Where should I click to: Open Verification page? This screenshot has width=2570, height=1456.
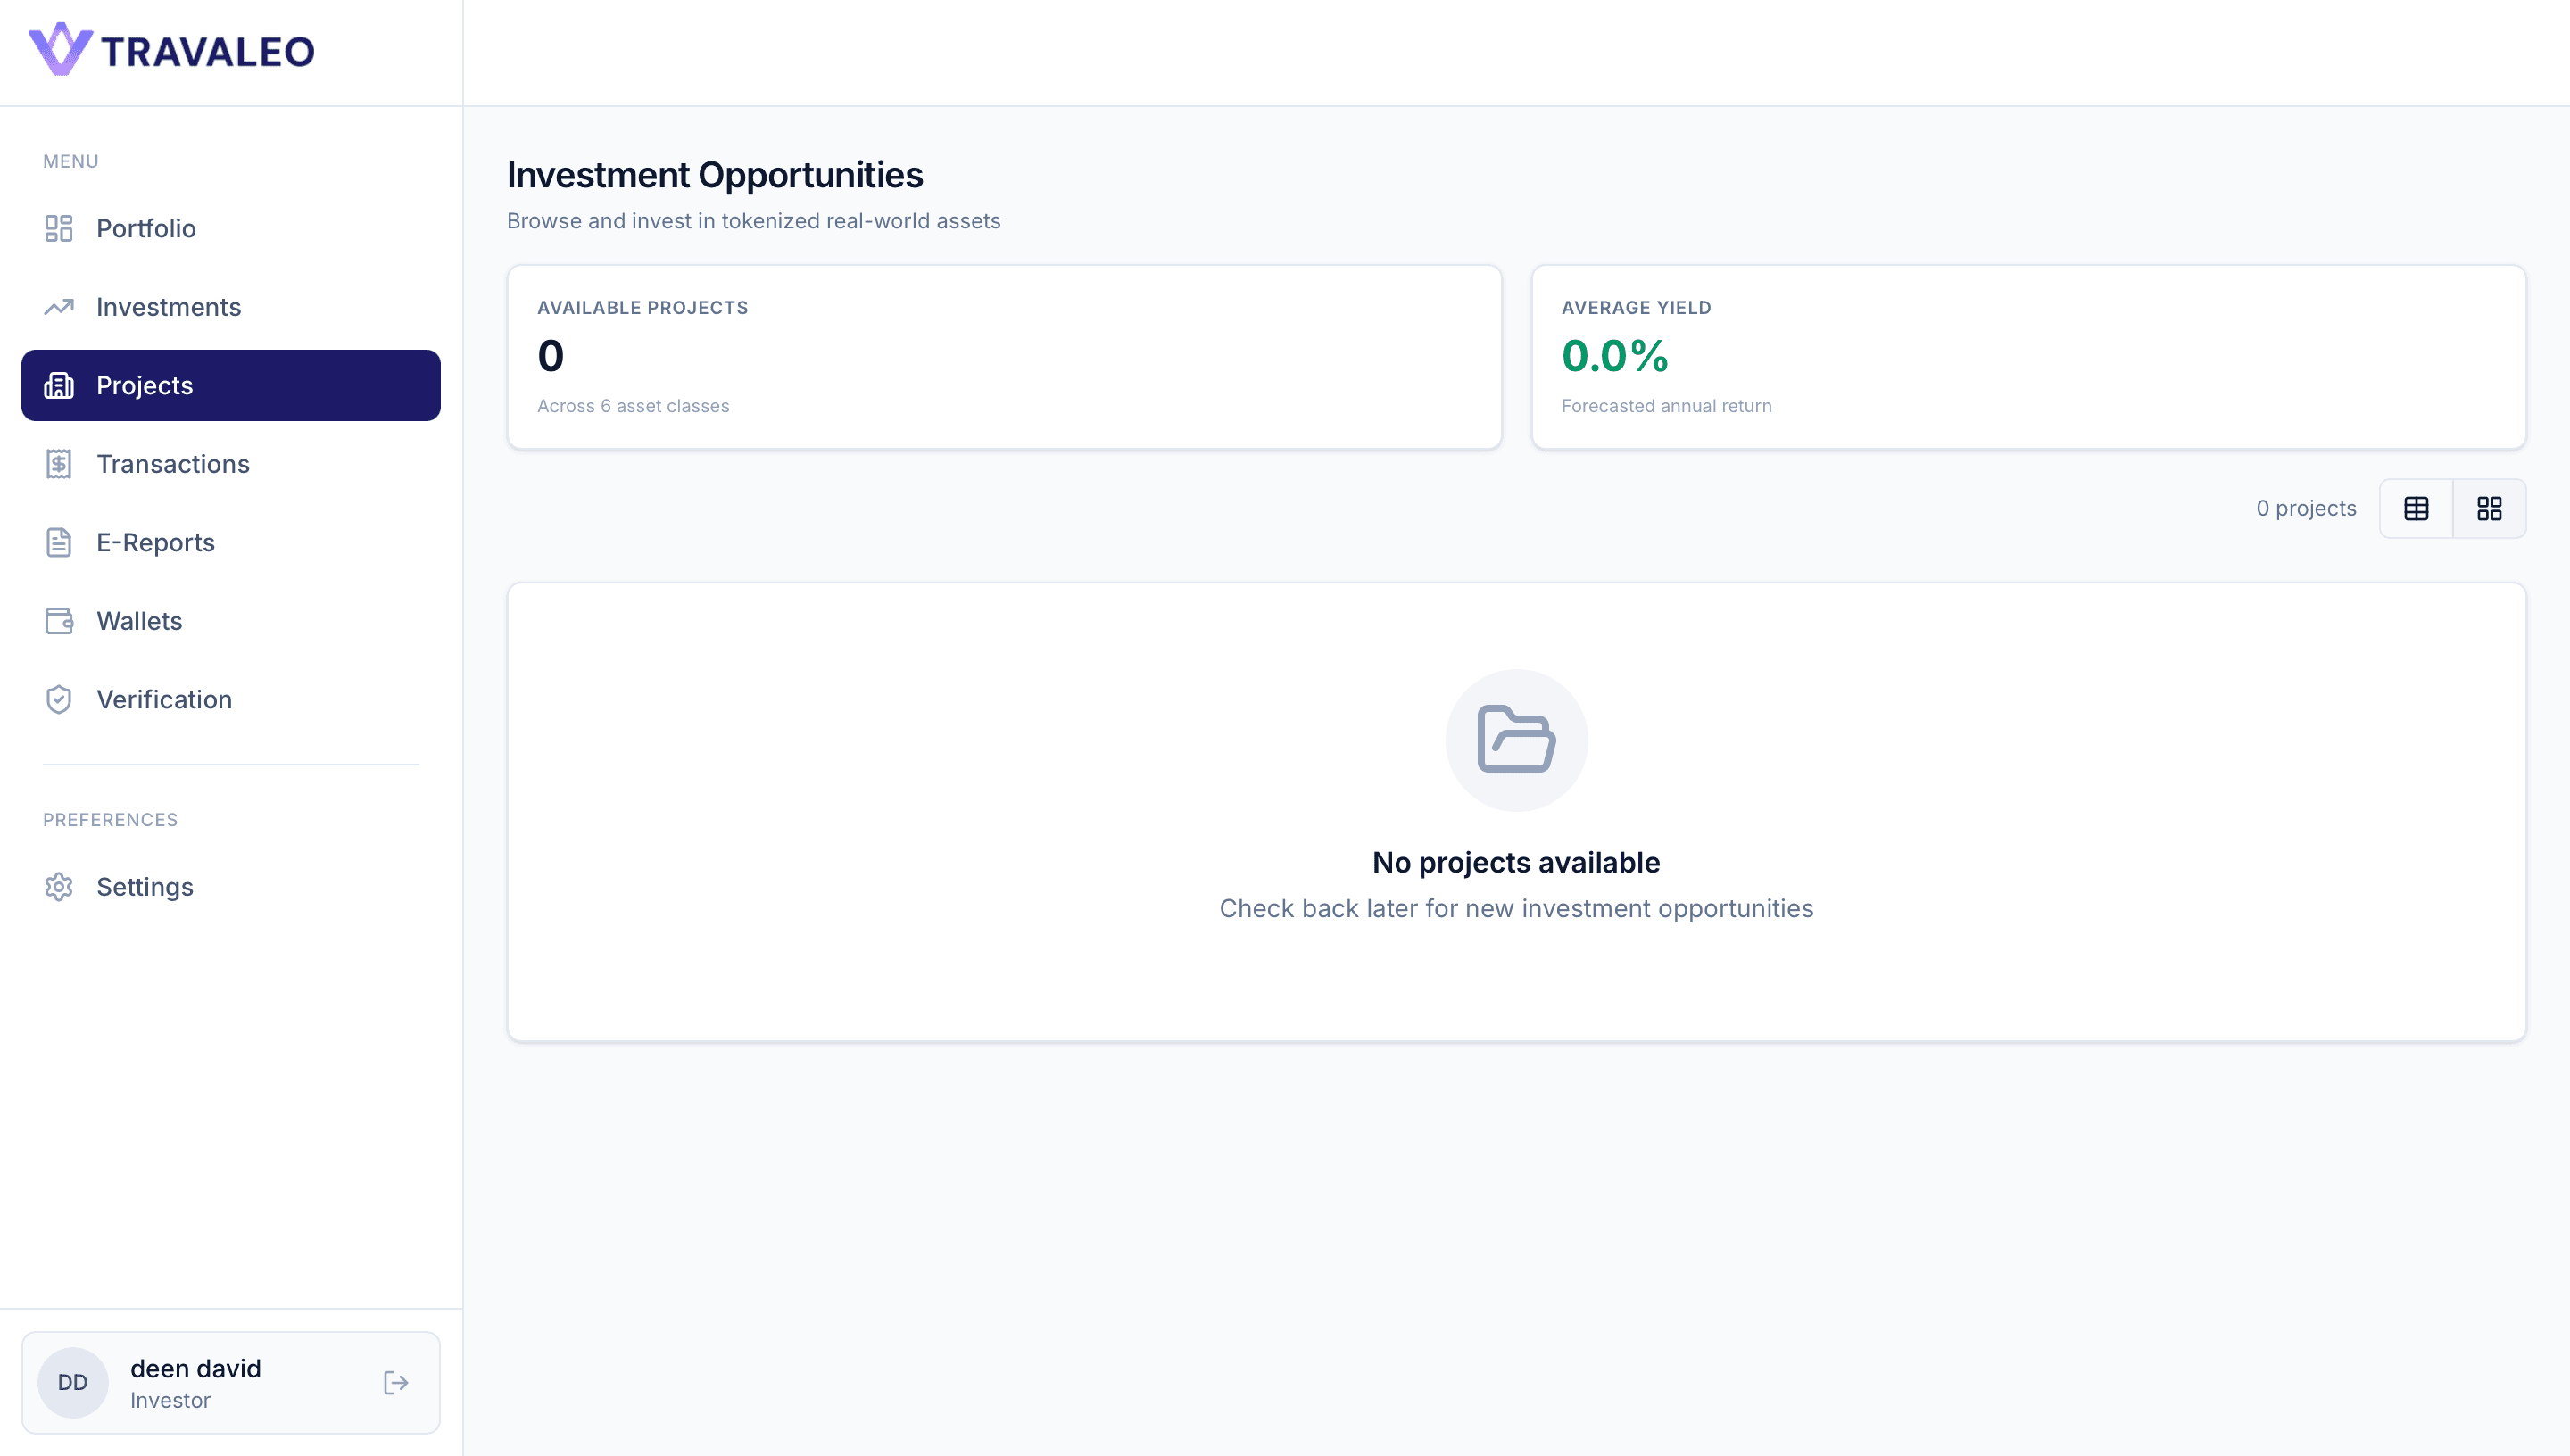point(231,699)
